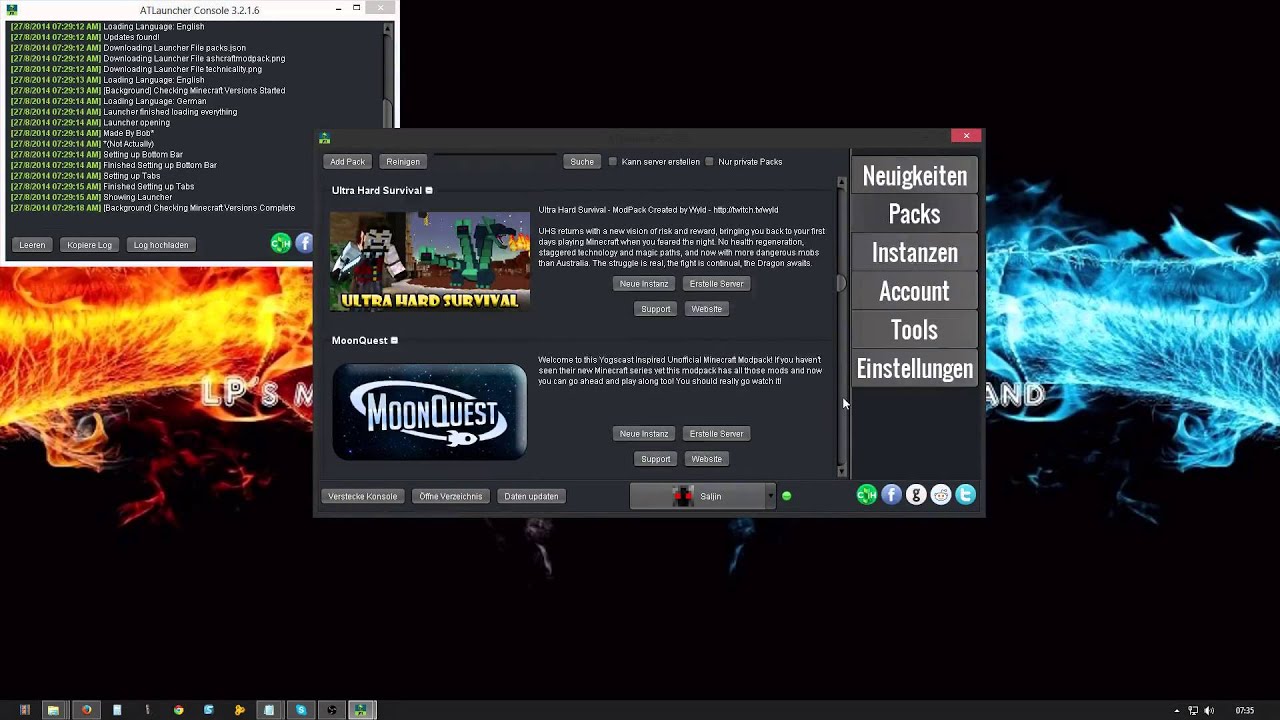
Task: Open Google Chrome from the taskbar
Action: tap(178, 710)
